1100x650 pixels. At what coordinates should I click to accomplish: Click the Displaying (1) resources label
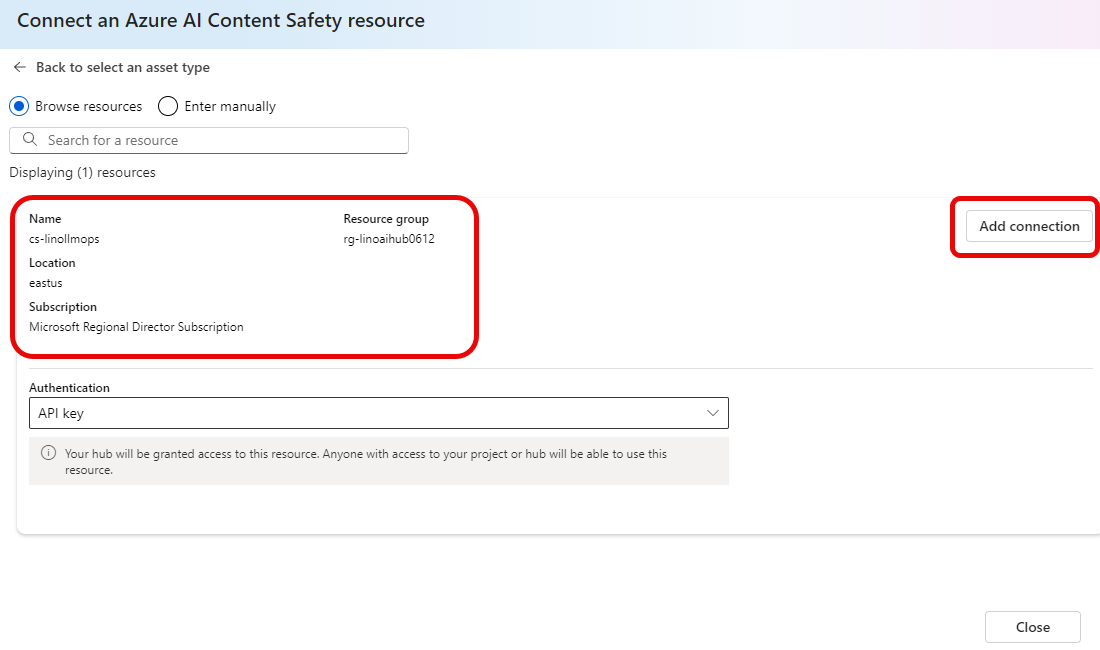[82, 172]
